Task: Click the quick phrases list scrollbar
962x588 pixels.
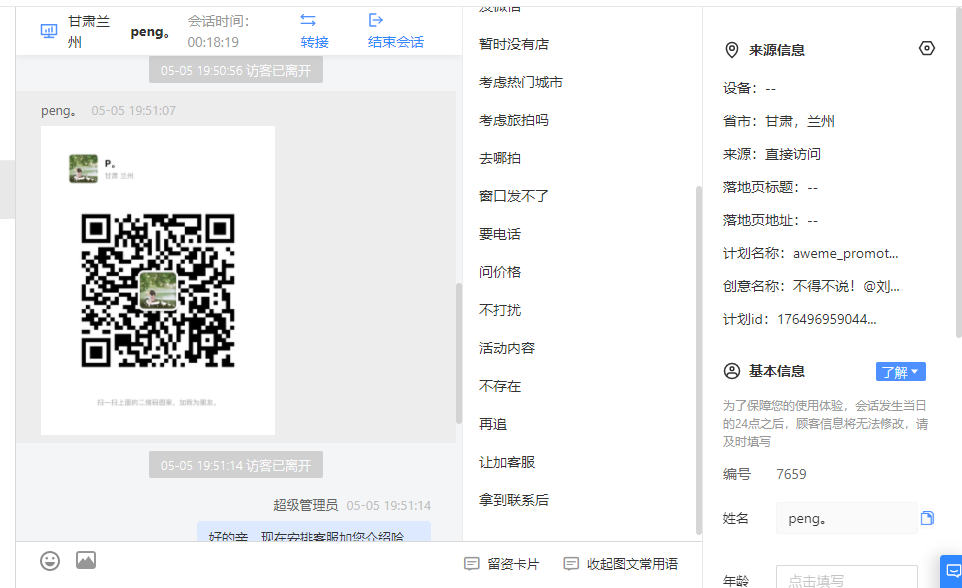Action: (698, 360)
